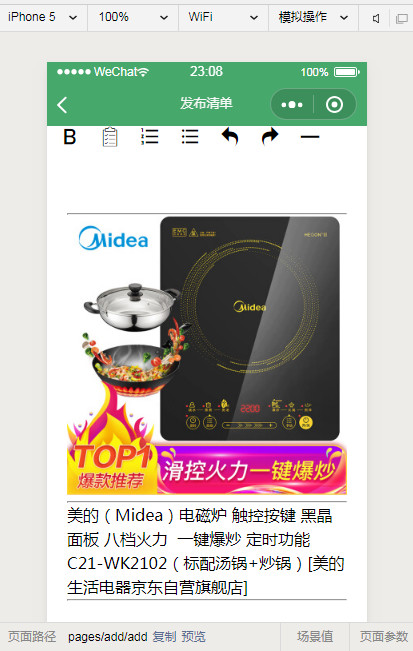413x651 pixels.
Task: Copy page path via 复制 link
Action: (x=164, y=636)
